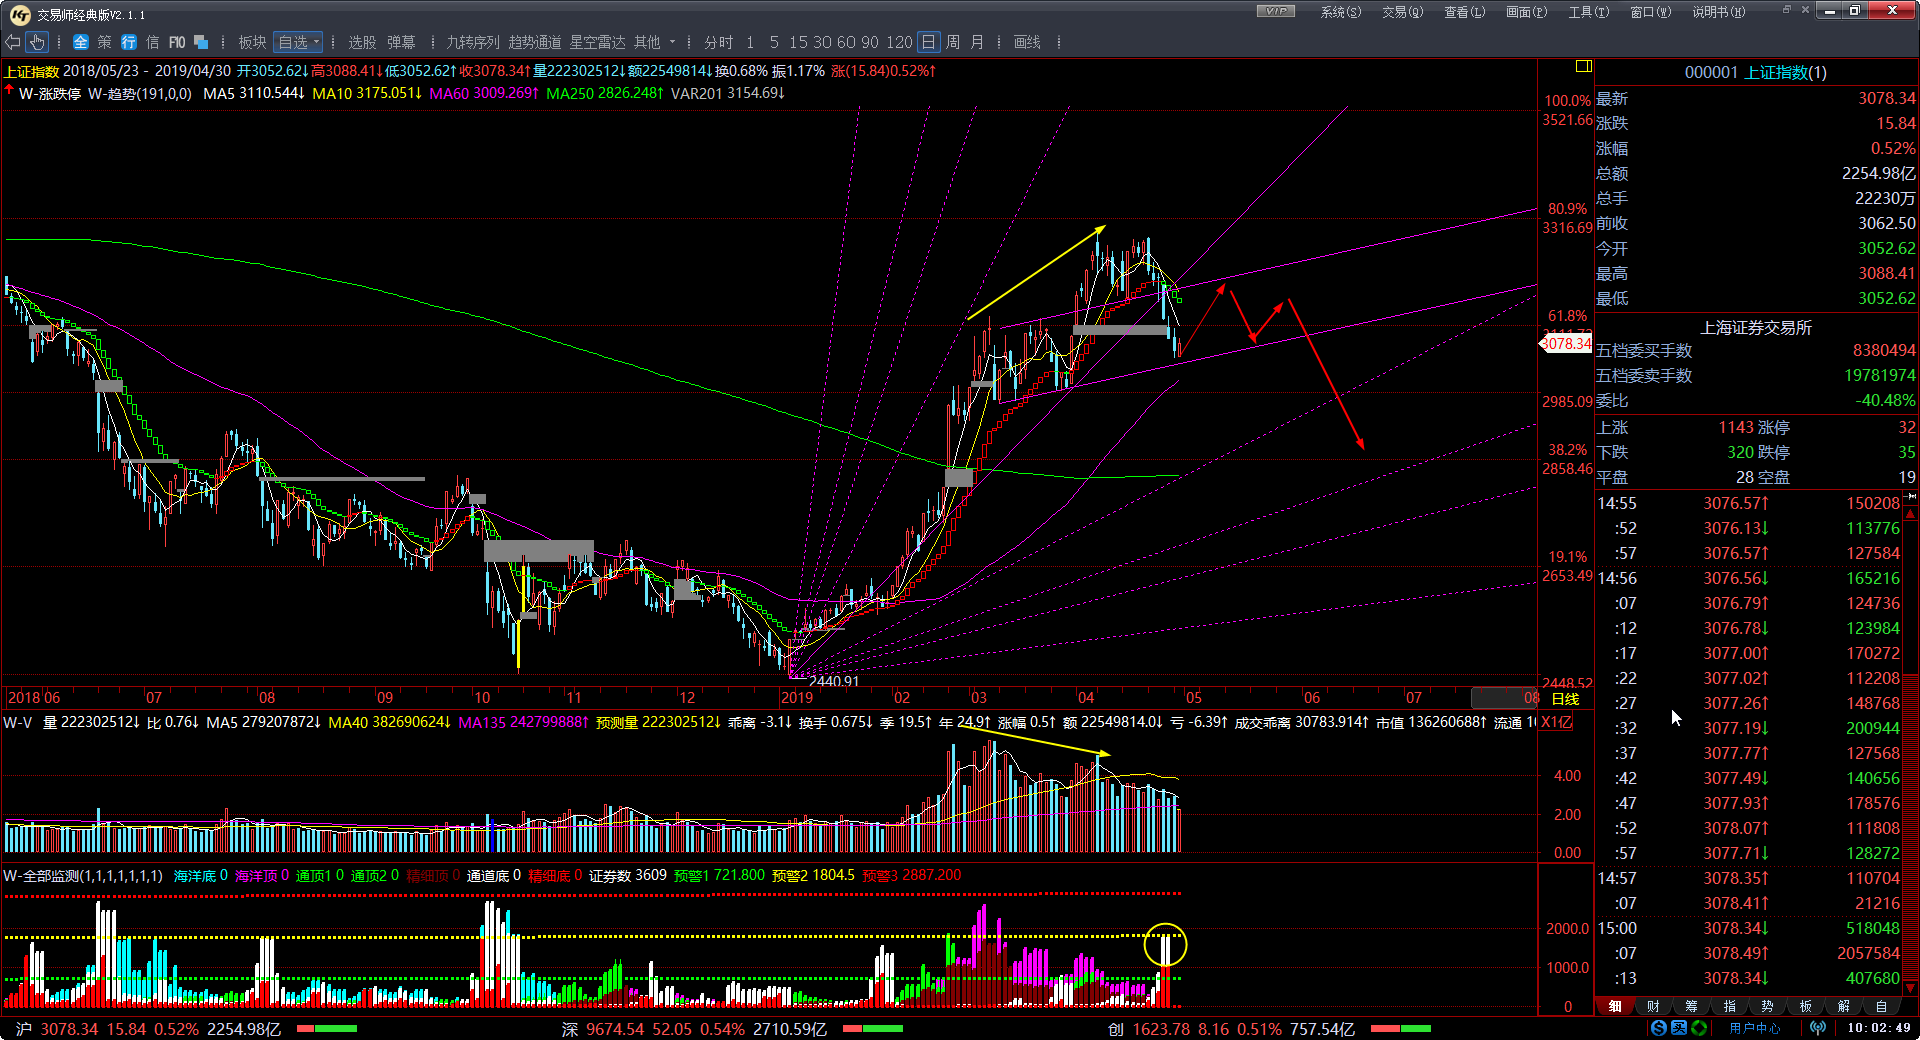This screenshot has width=1920, height=1040.
Task: Click the tick list scroll-down arrow
Action: point(1910,987)
